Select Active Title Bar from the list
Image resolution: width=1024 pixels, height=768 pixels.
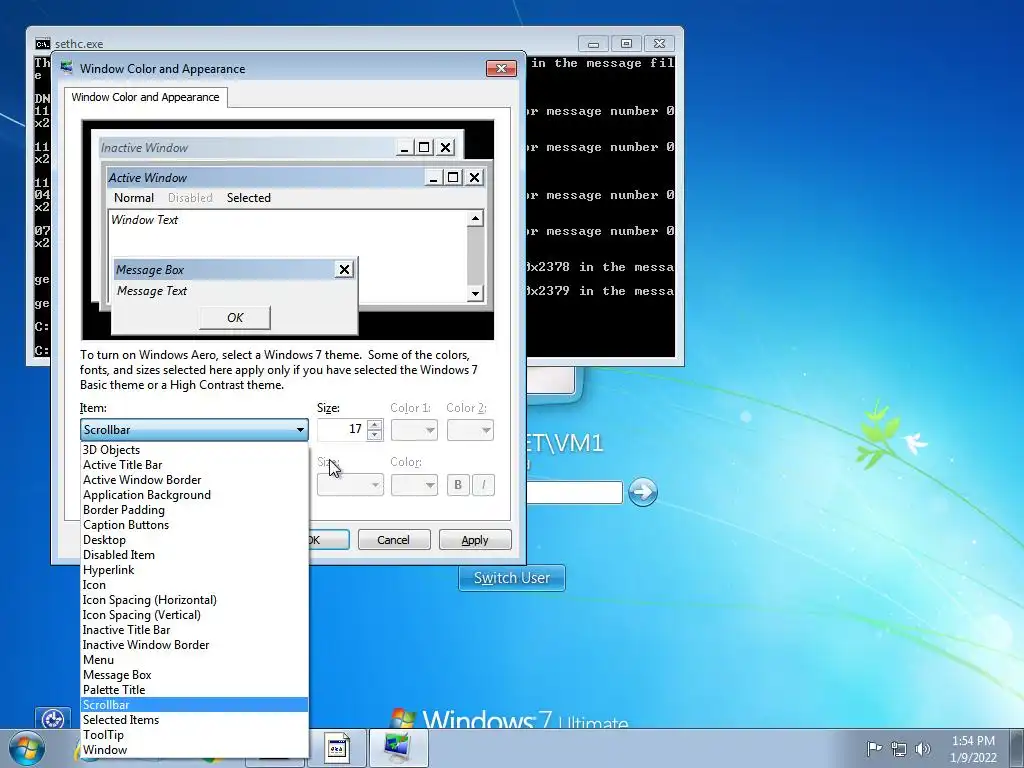(194, 465)
